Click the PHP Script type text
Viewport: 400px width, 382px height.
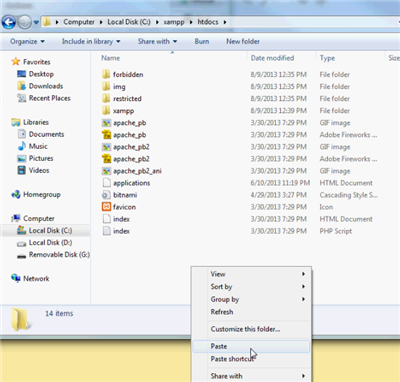(336, 231)
